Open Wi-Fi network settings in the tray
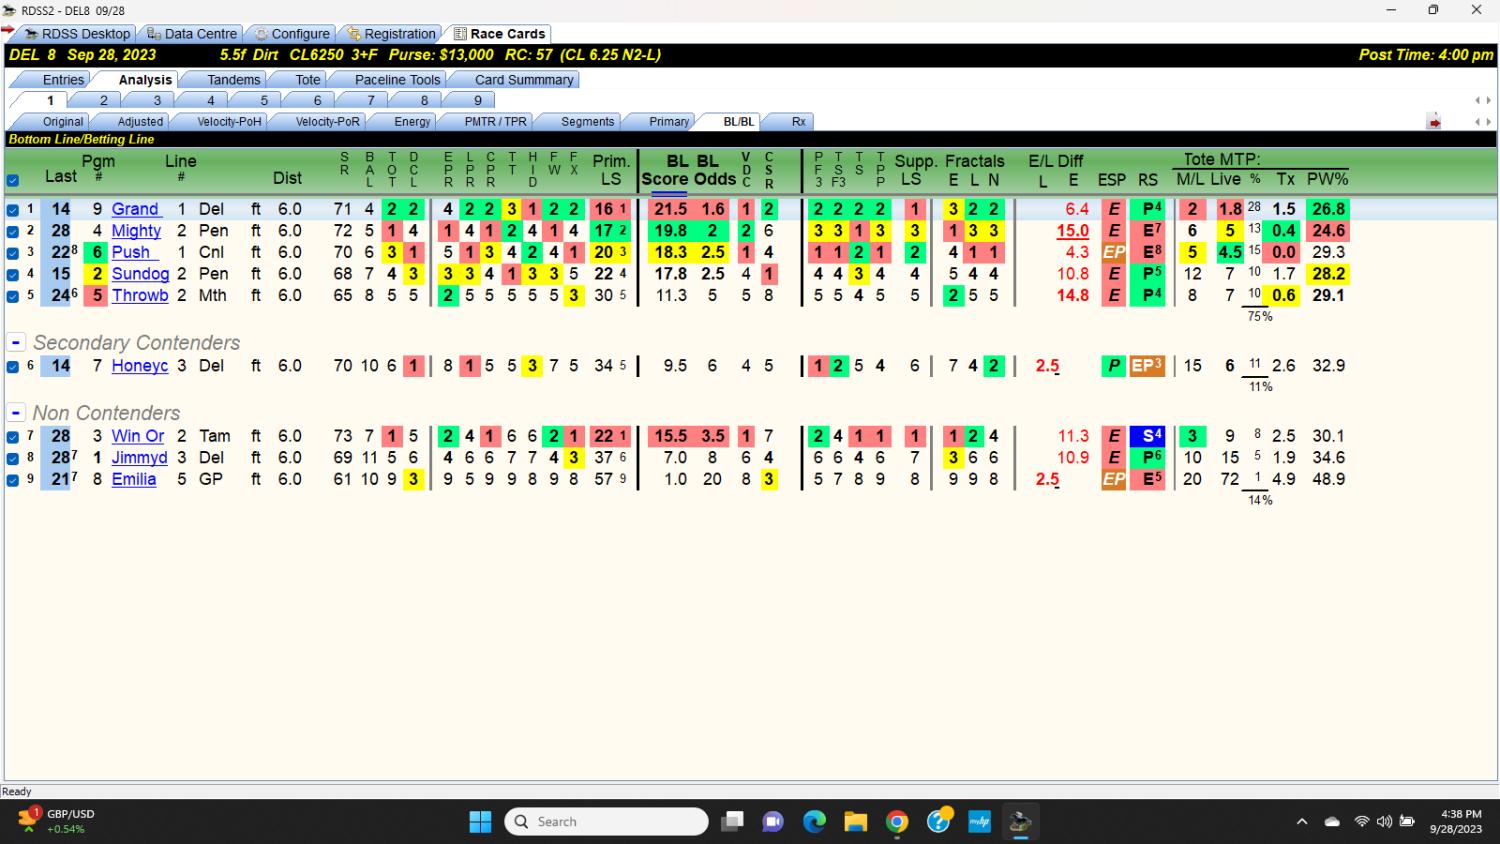1500x844 pixels. (x=1361, y=822)
